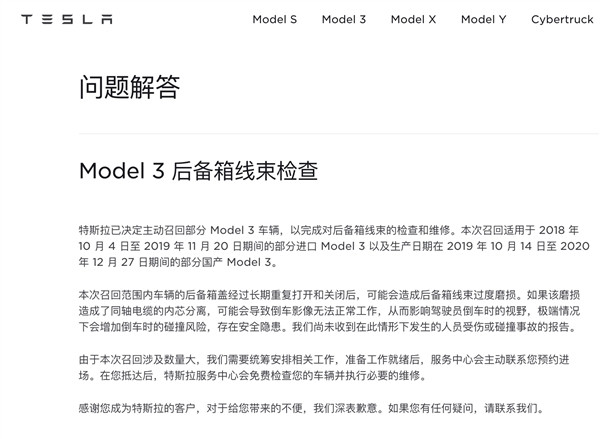The image size is (600, 439).
Task: Click the paragraph starting 由于本次召回涉及数量大
Action: coord(324,367)
